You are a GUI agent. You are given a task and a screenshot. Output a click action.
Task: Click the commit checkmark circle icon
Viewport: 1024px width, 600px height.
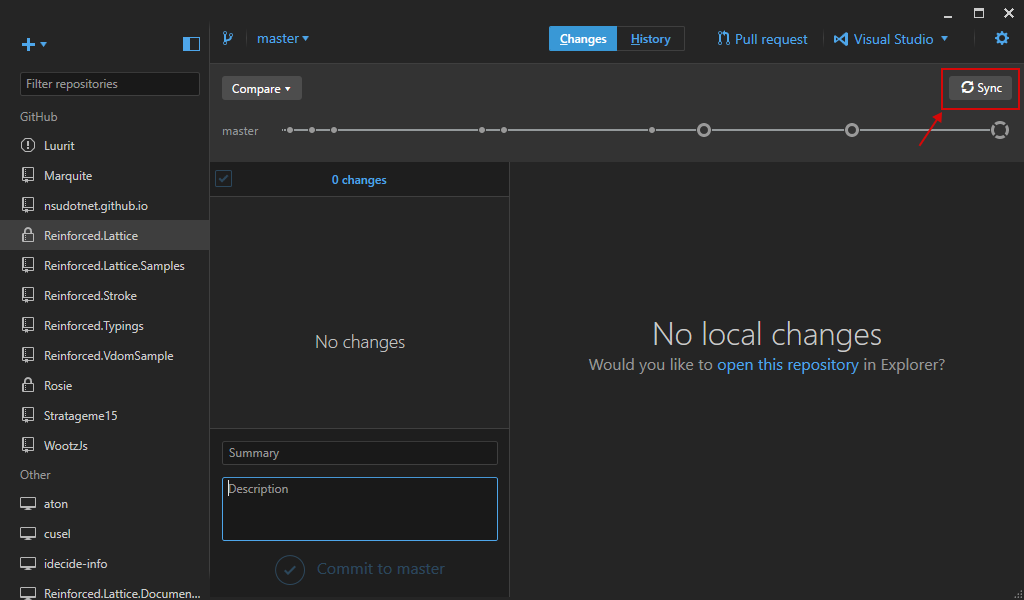290,570
